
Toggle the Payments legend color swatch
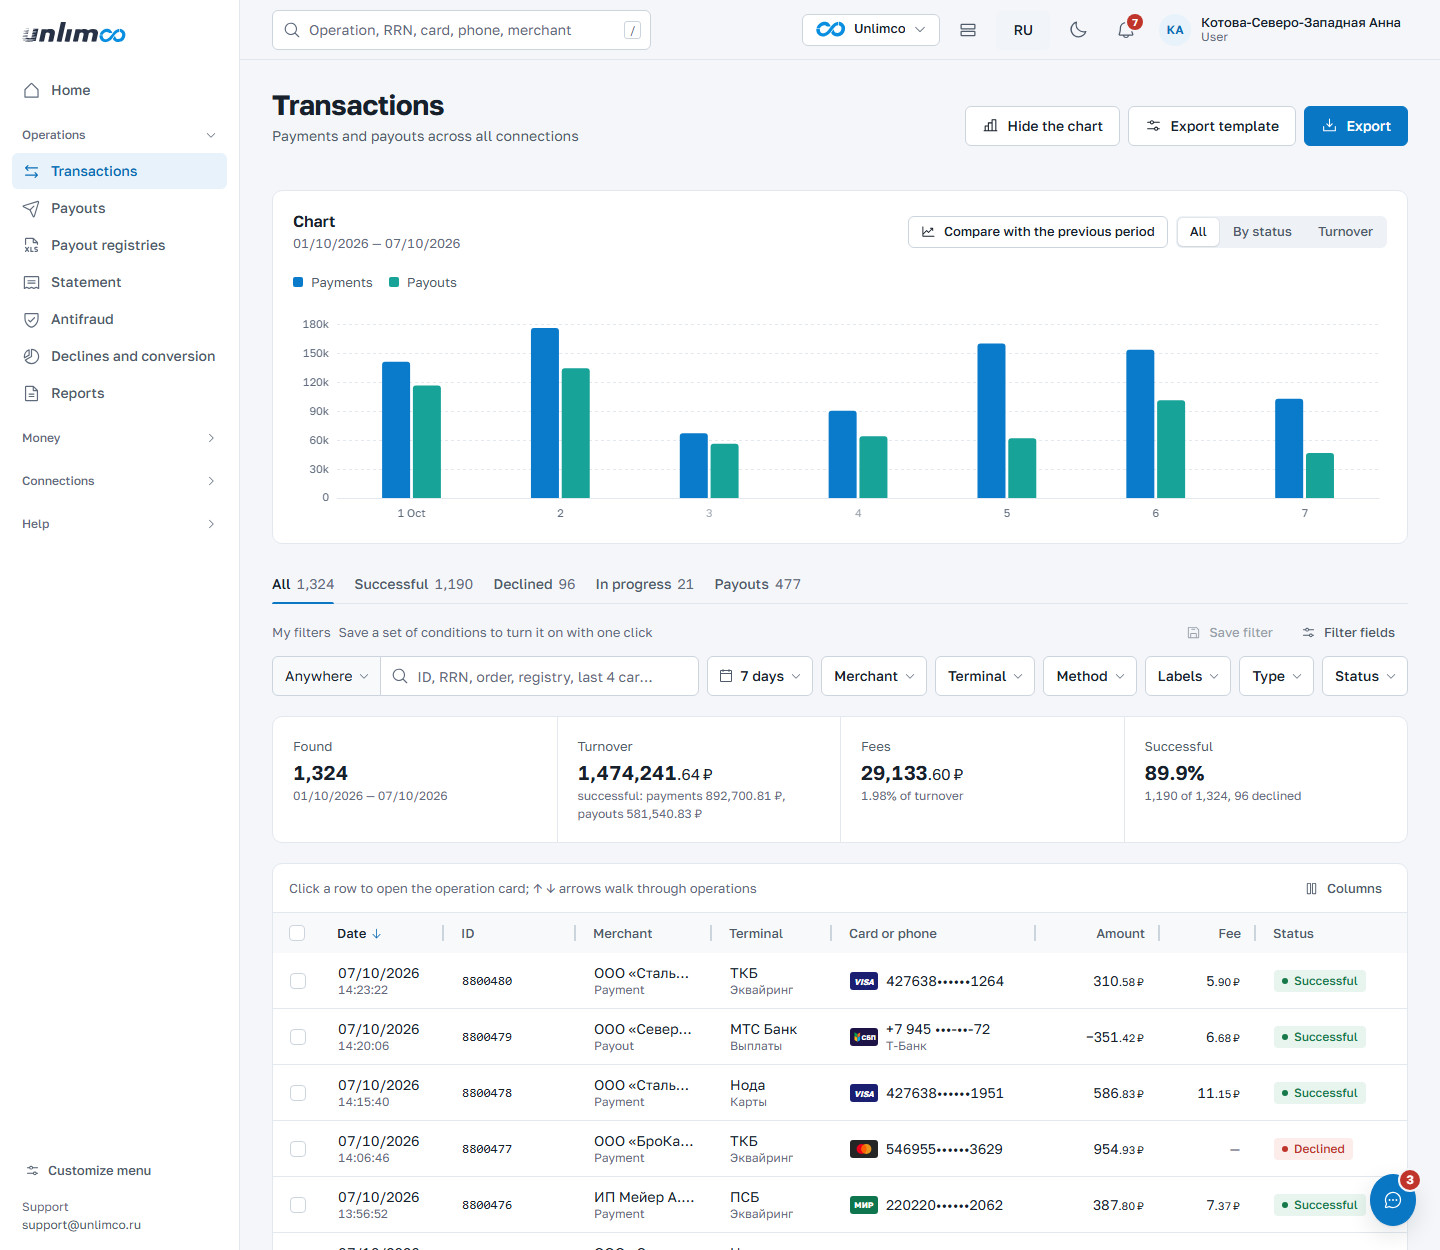coord(298,283)
